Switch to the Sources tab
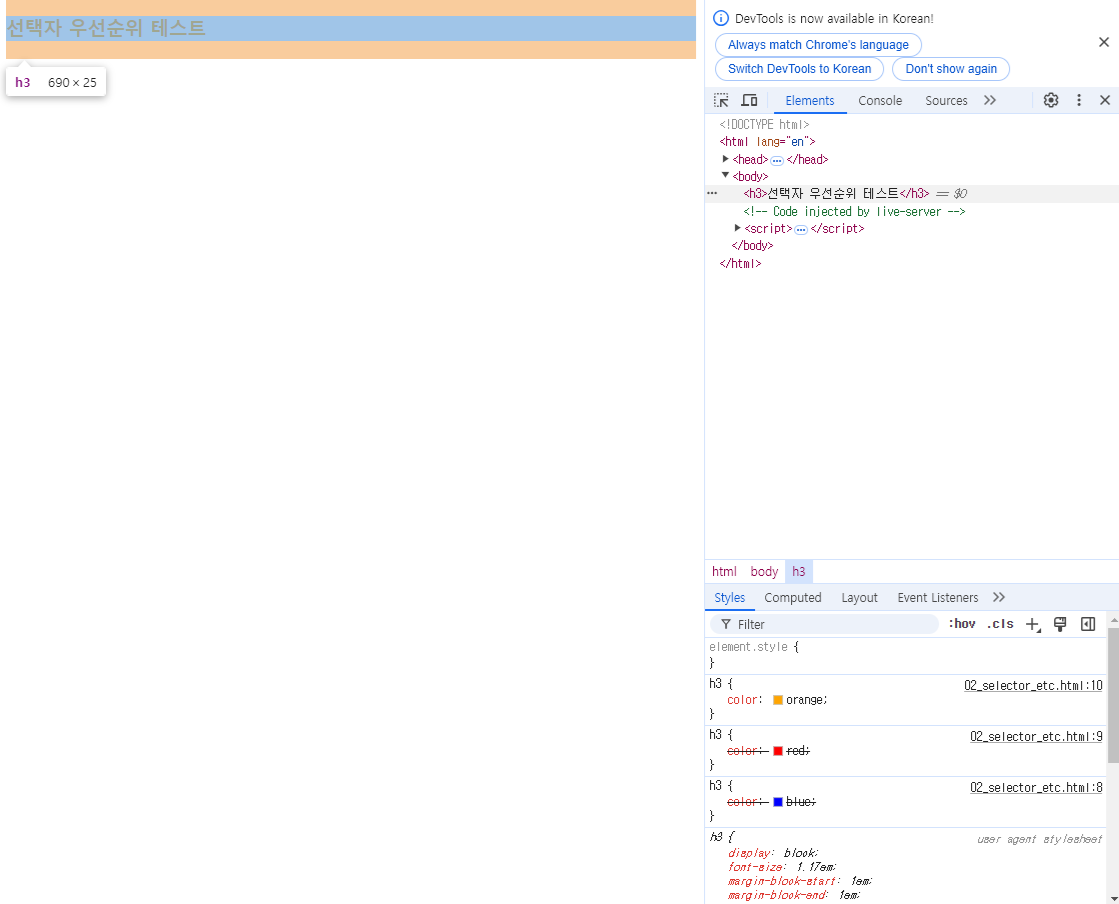This screenshot has height=904, width=1119. pos(946,101)
